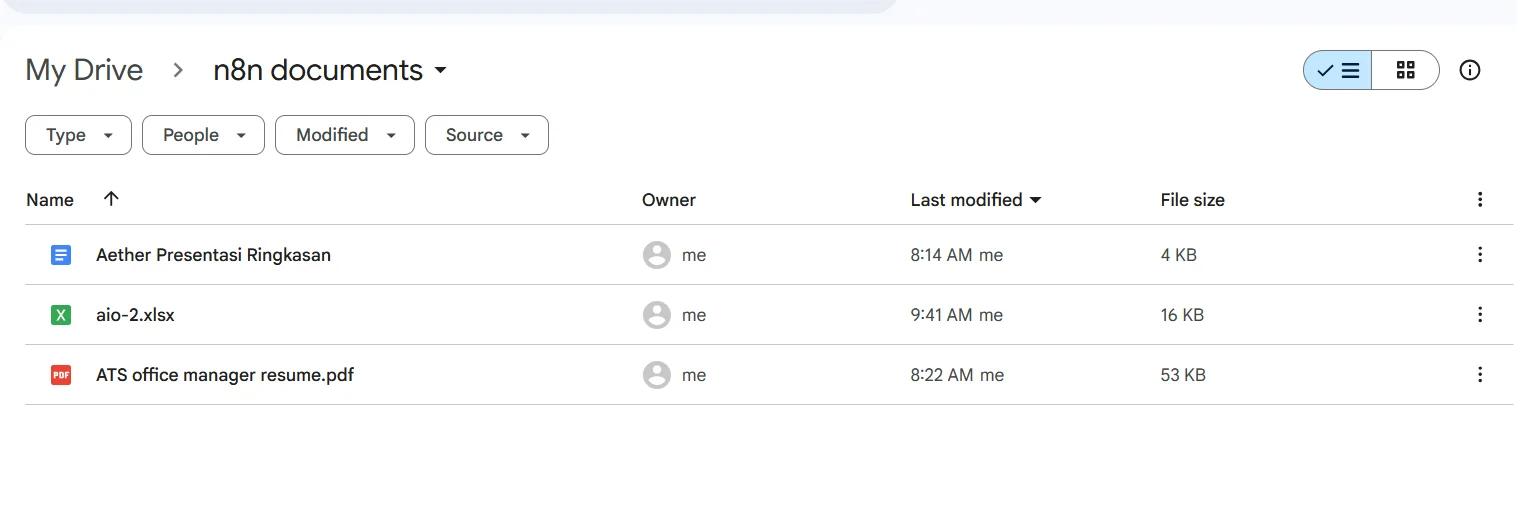This screenshot has height=506, width=1517.
Task: Click owner avatar in Aether Presentasi row
Action: 656,255
